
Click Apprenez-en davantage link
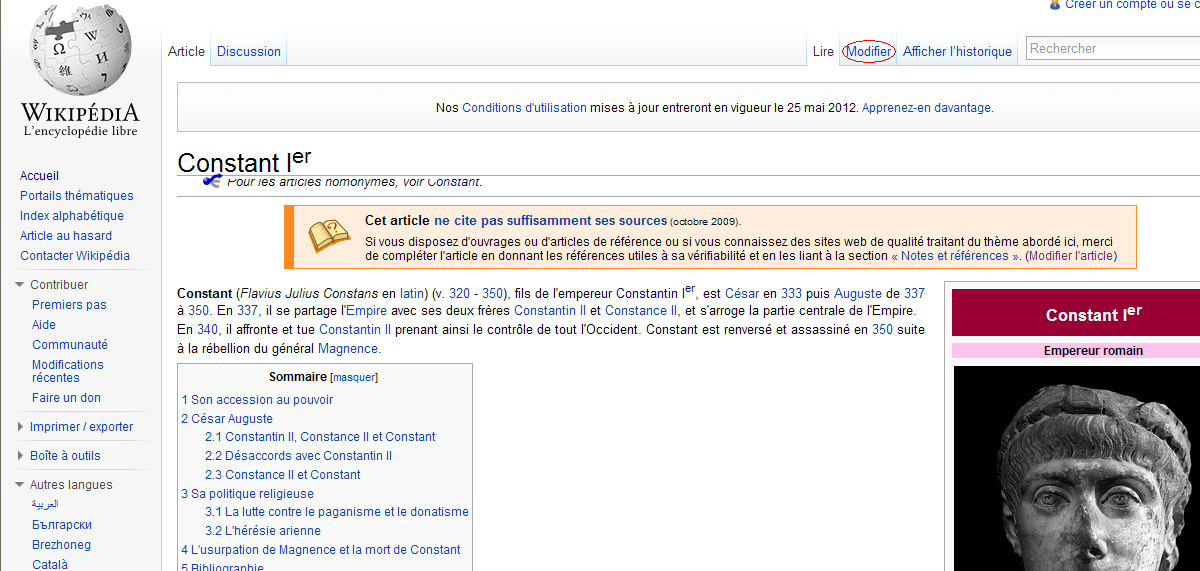point(926,108)
